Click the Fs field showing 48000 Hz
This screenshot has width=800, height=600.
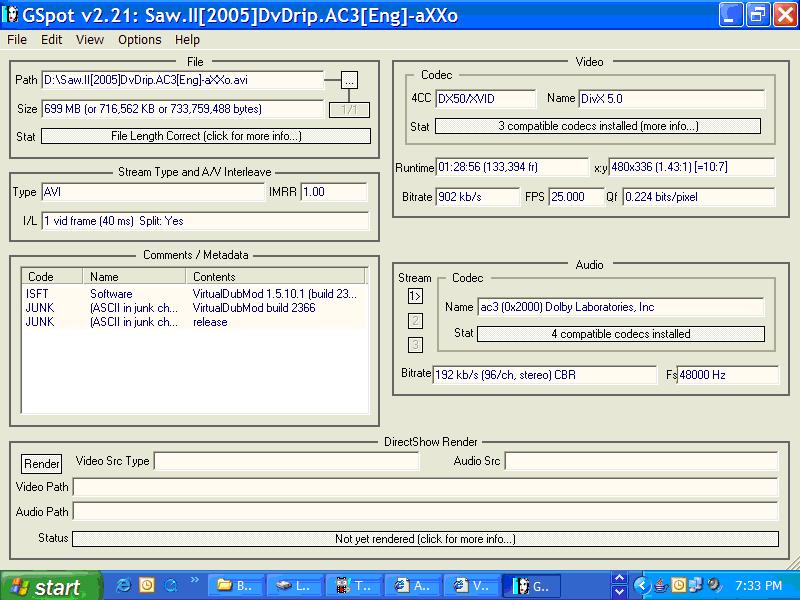click(x=728, y=375)
